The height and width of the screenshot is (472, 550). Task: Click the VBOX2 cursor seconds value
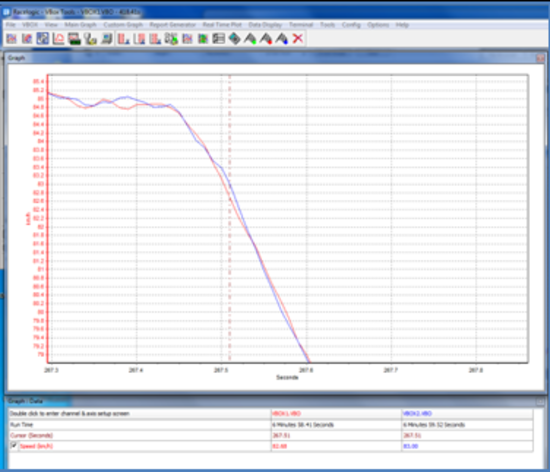[x=412, y=435]
